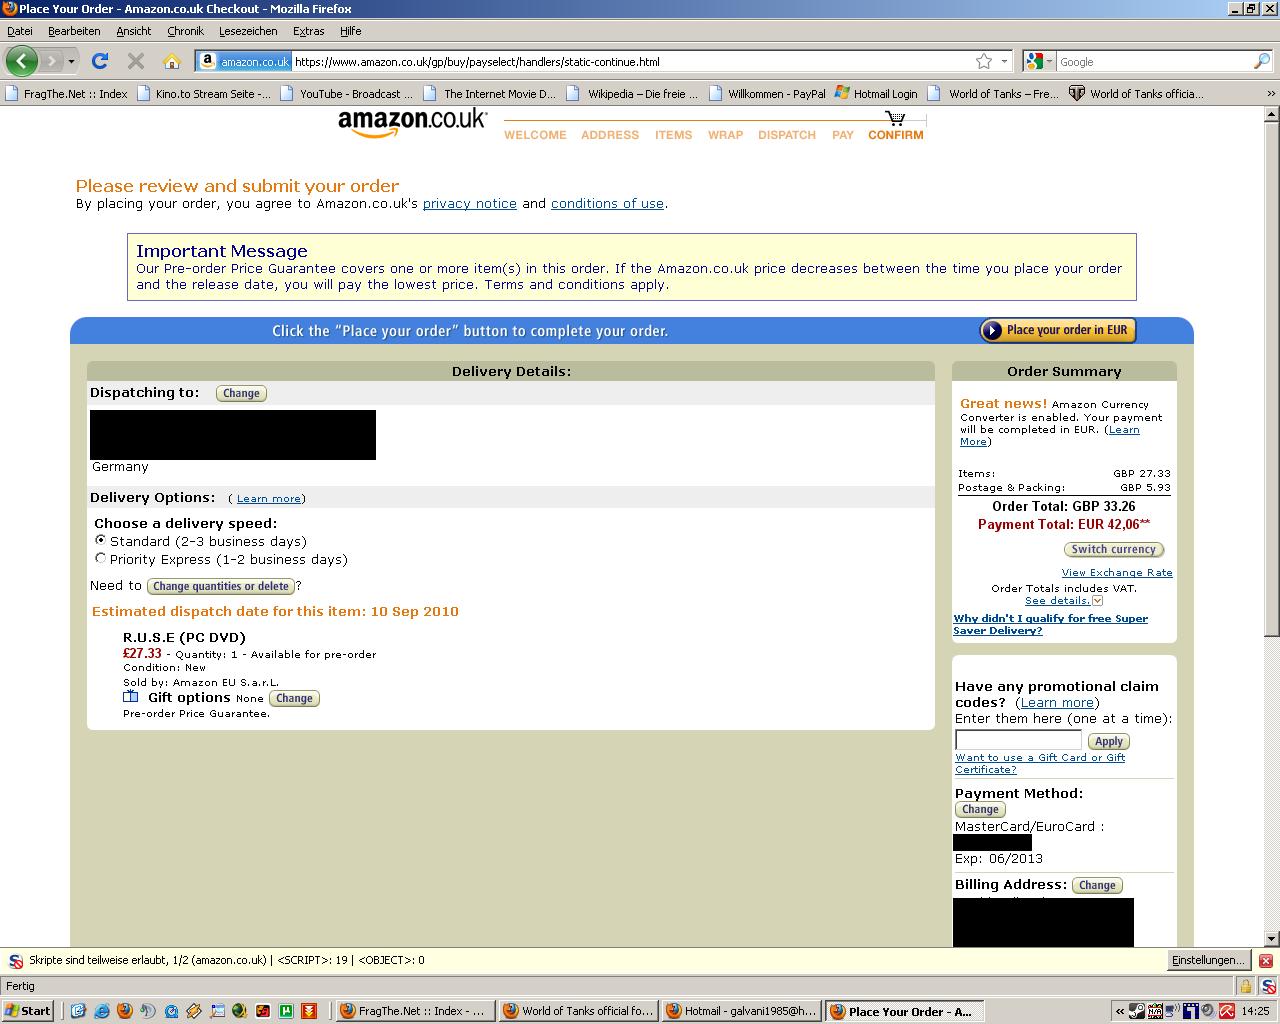Switch to World of Tanks taskbar window
The image size is (1280, 1024).
(x=579, y=1011)
